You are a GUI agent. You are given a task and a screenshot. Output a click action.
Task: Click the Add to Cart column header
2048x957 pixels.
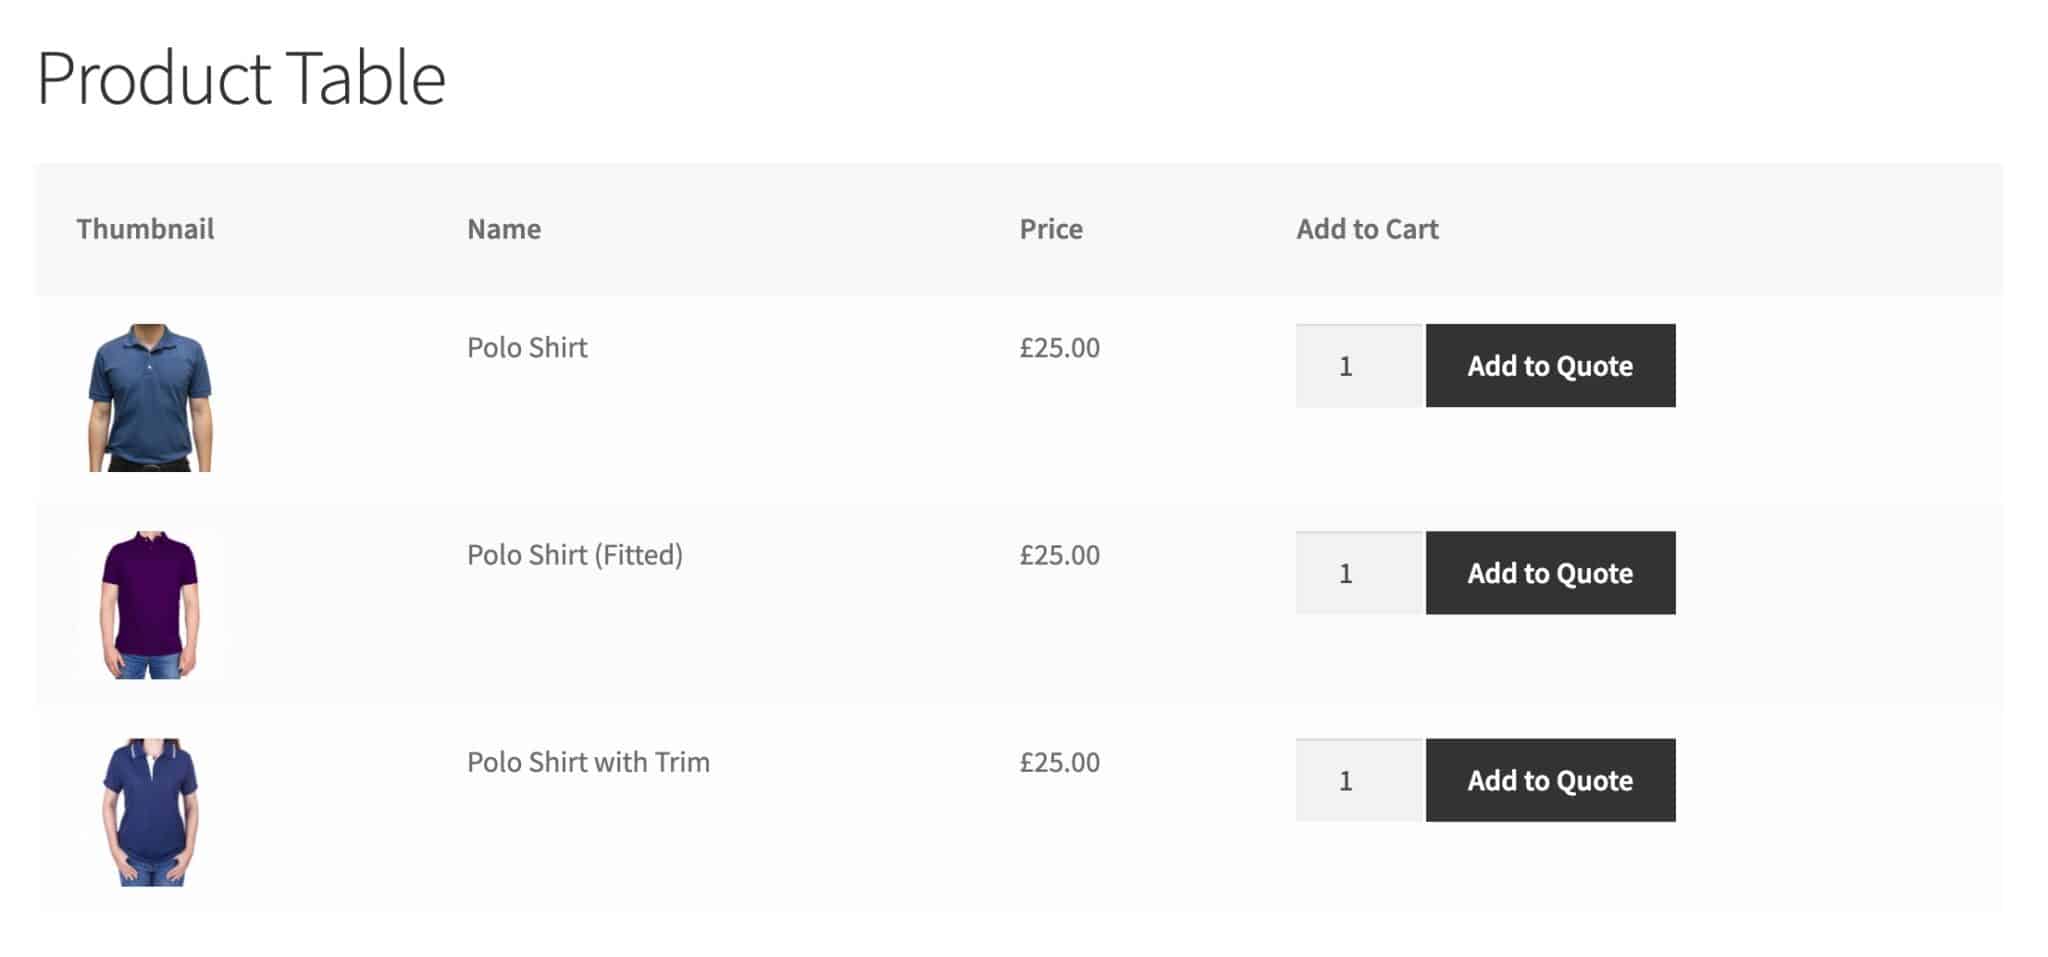click(1366, 229)
